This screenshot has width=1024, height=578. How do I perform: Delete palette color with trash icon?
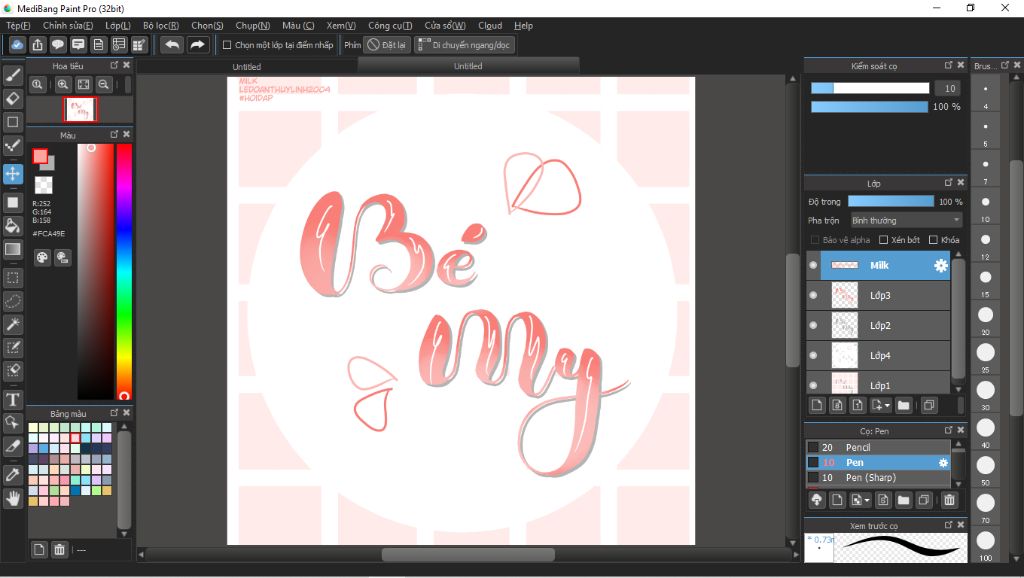tap(59, 549)
